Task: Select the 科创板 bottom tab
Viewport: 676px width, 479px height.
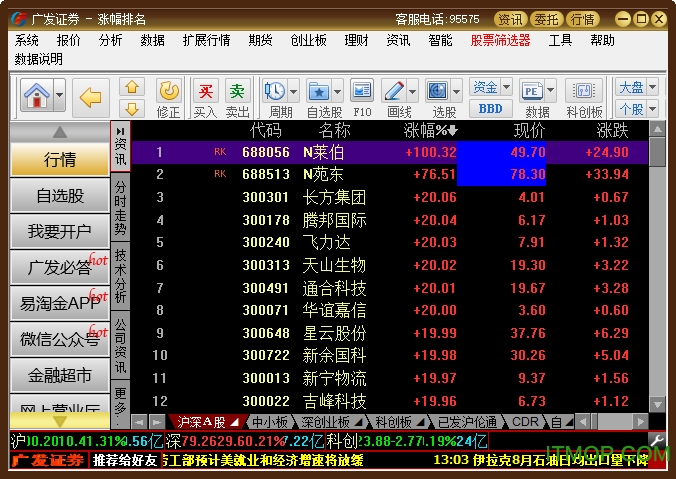Action: click(x=397, y=422)
